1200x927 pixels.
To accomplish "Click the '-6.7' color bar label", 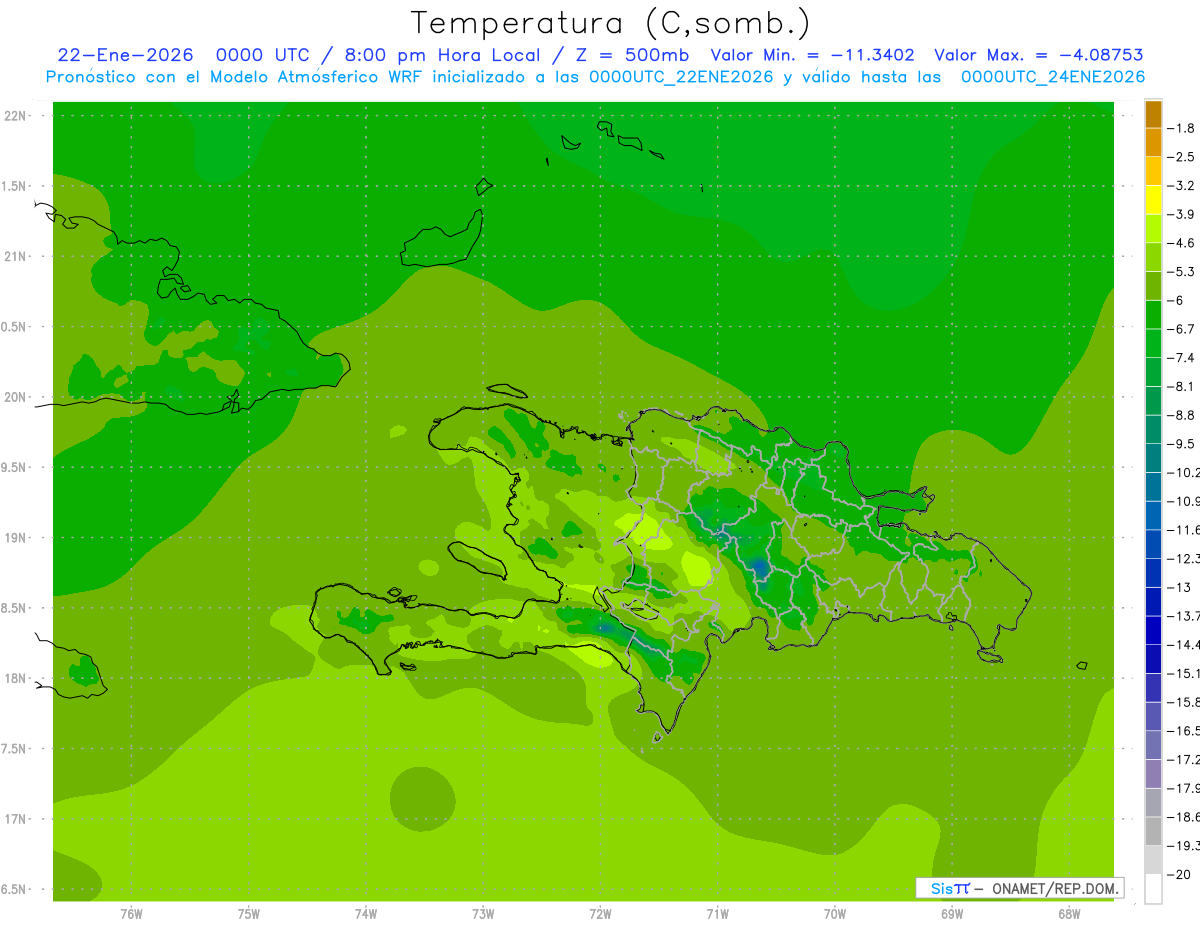I will pyautogui.click(x=1181, y=329).
